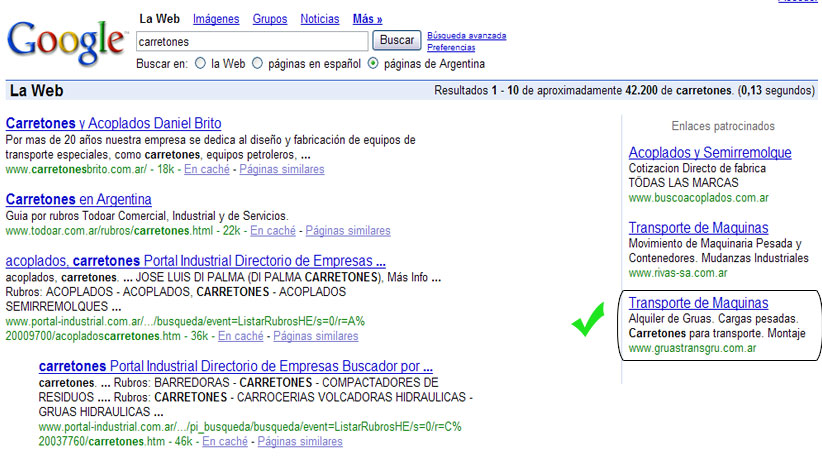
Task: Open 'Páginas similares' for carretones.htm 46k result
Action: click(300, 441)
